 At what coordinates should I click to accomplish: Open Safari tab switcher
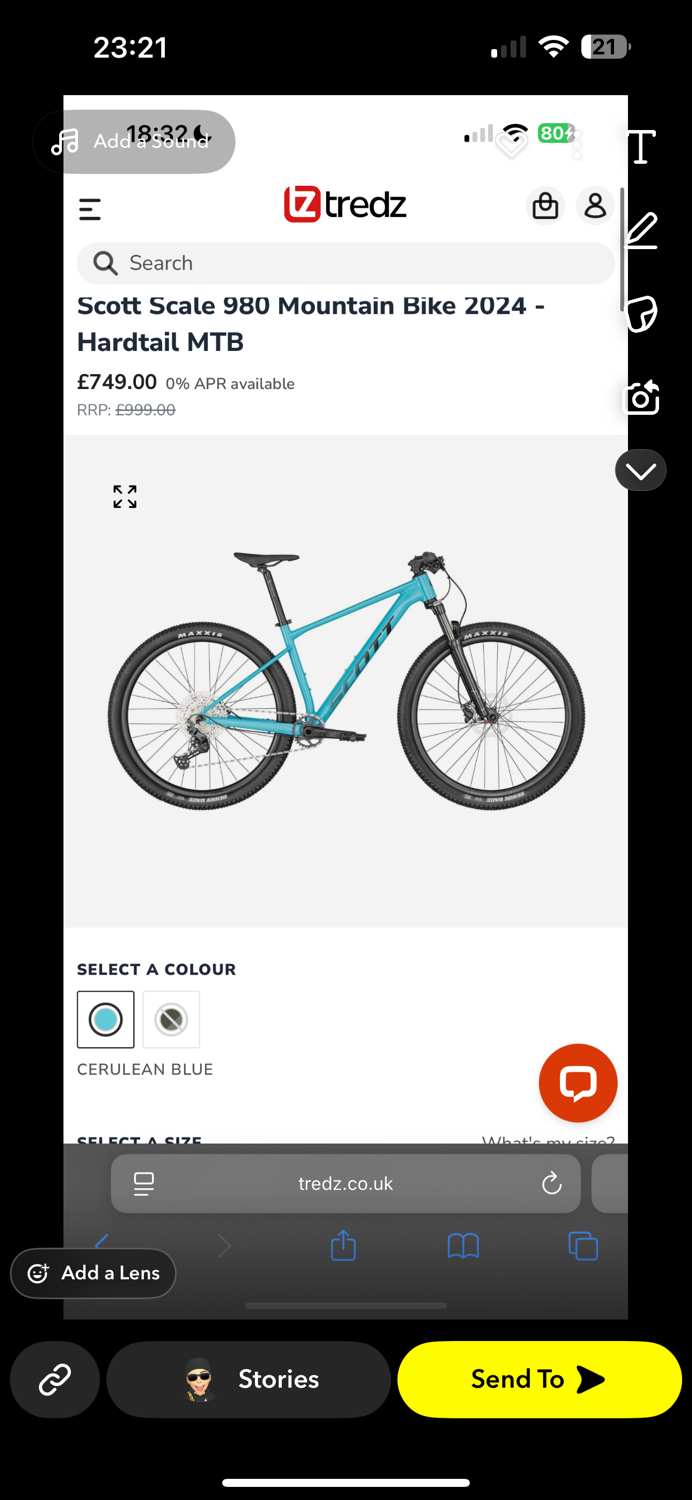click(x=583, y=1245)
